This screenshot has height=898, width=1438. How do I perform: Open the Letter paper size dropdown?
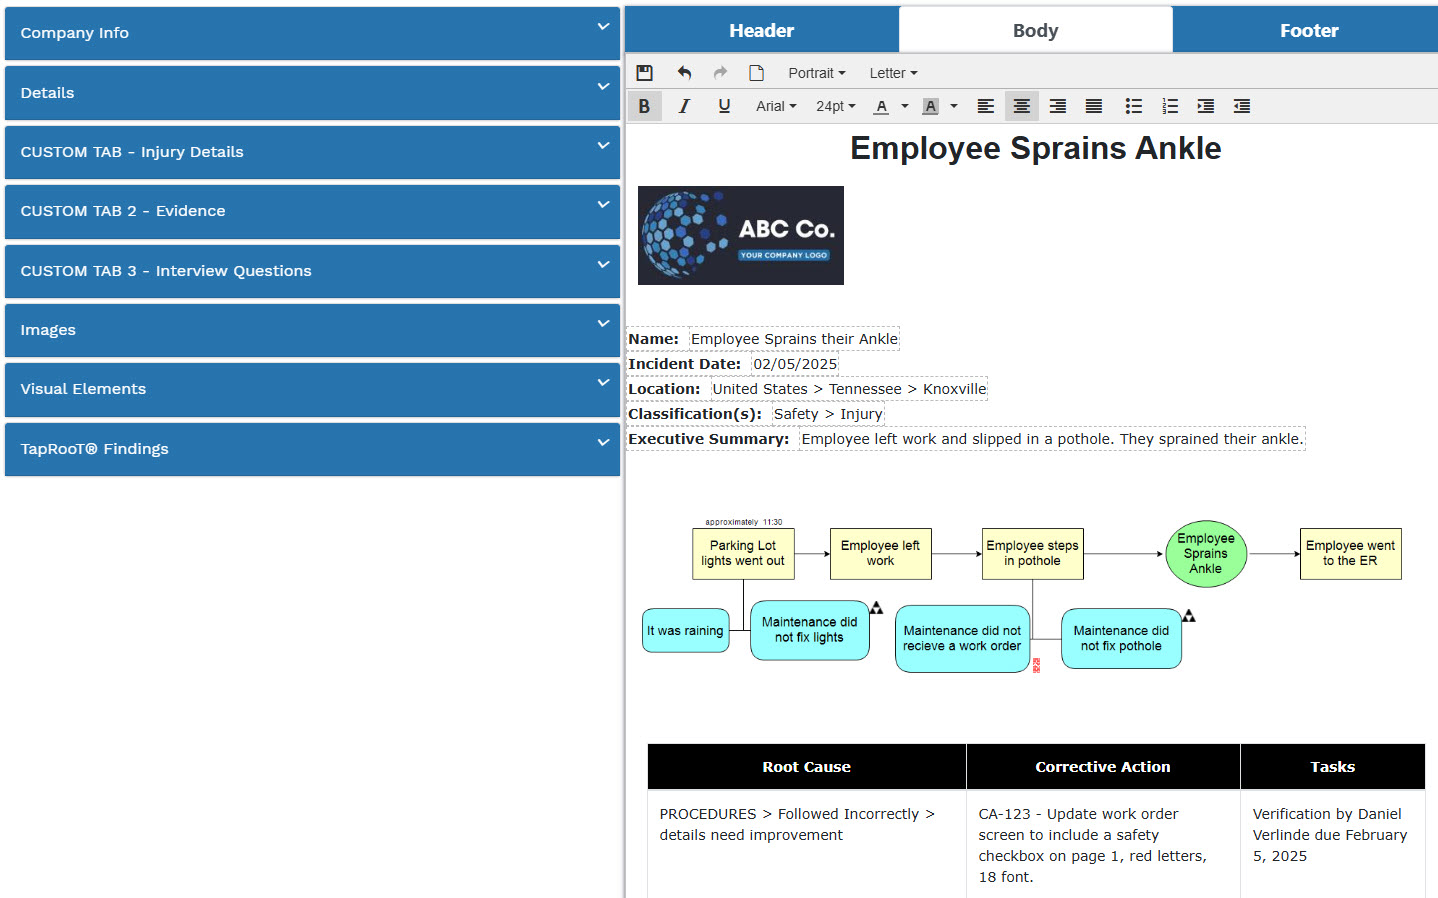(x=893, y=73)
